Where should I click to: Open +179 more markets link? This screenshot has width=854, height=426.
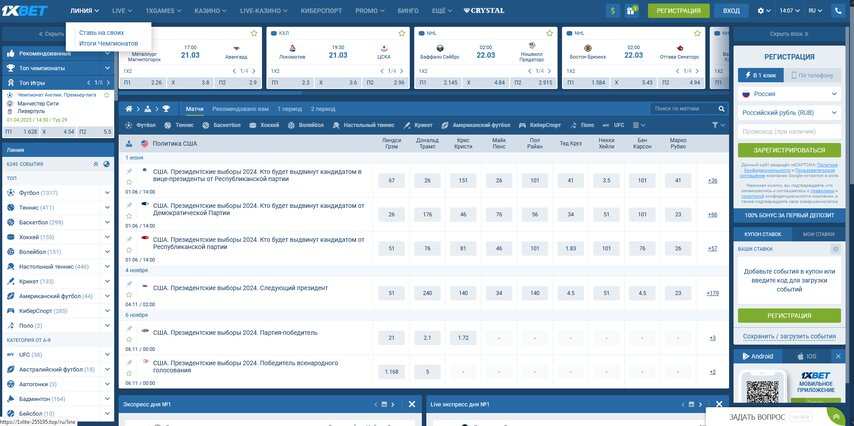(x=712, y=293)
